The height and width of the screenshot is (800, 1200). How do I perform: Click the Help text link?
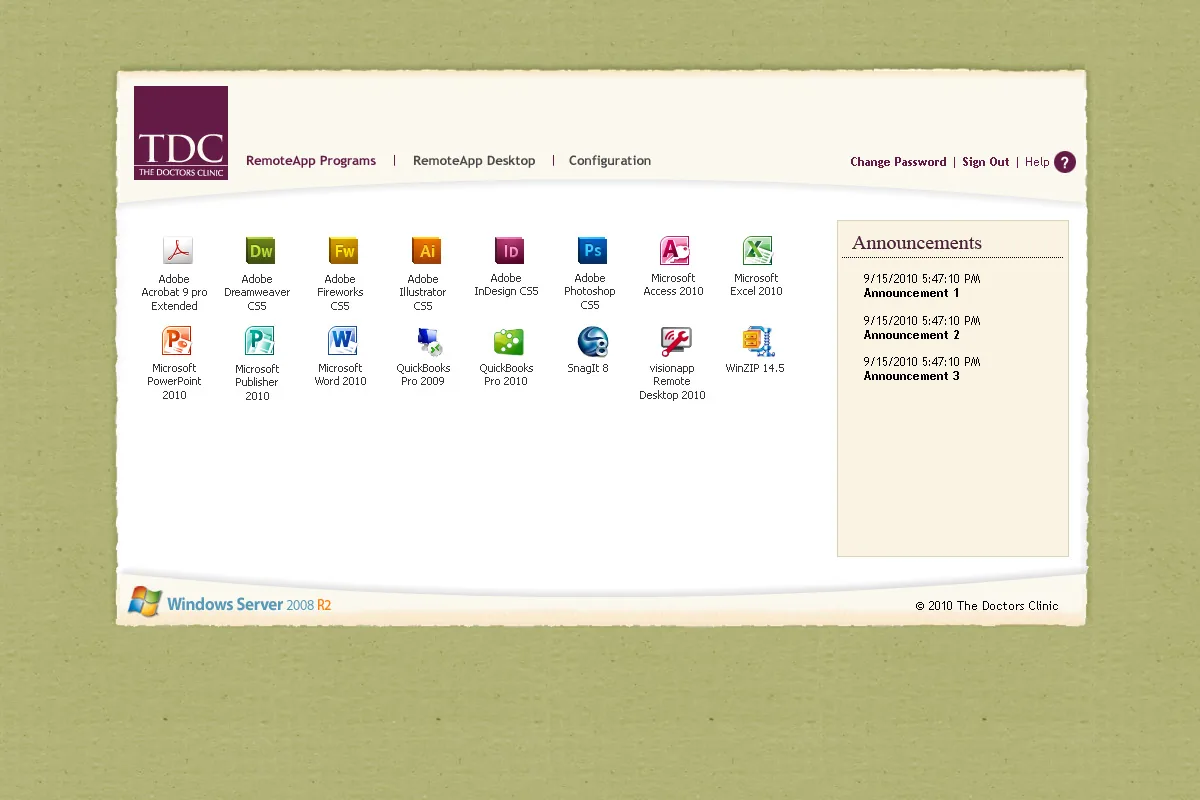1037,162
